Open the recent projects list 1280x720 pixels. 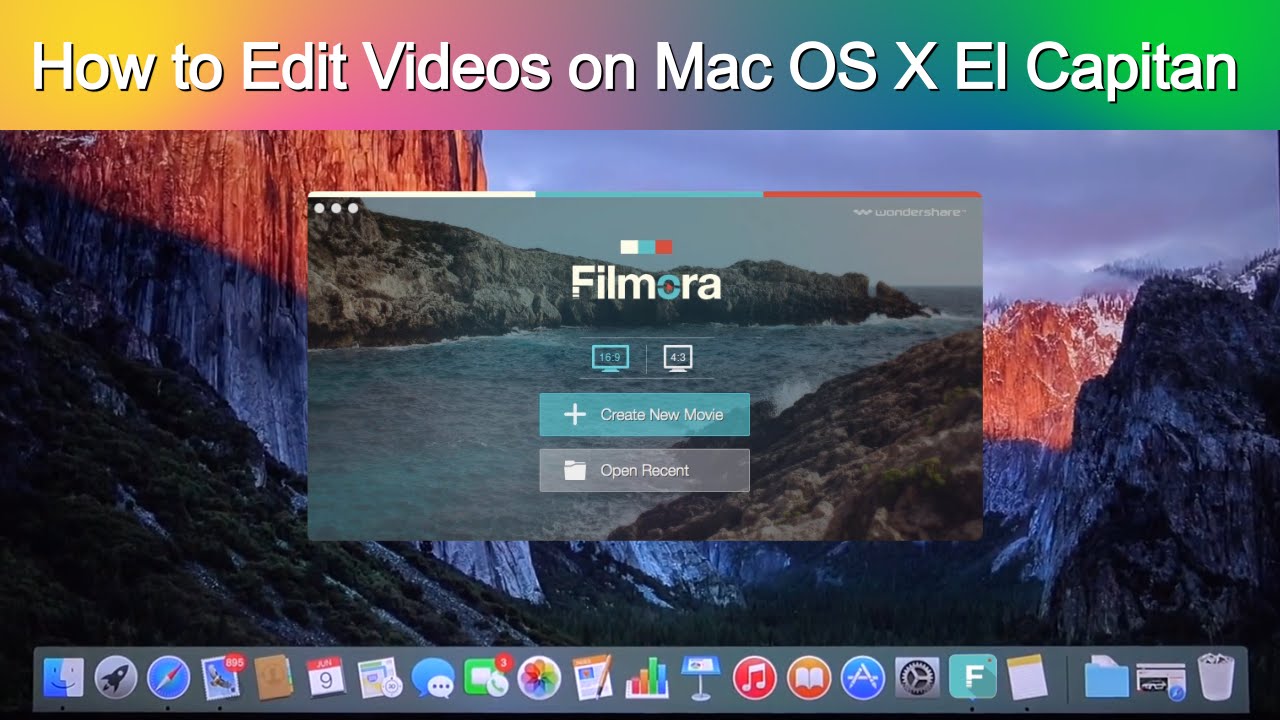coord(644,470)
